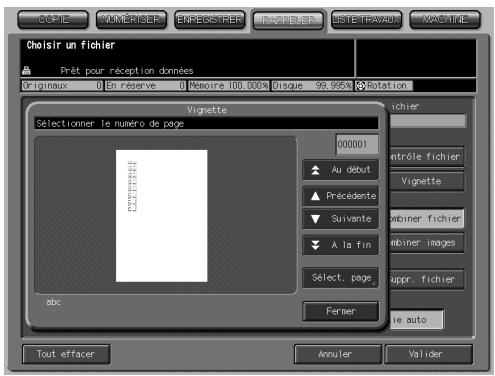Click the Sélect. page button
This screenshot has width=495, height=376.
341,278
